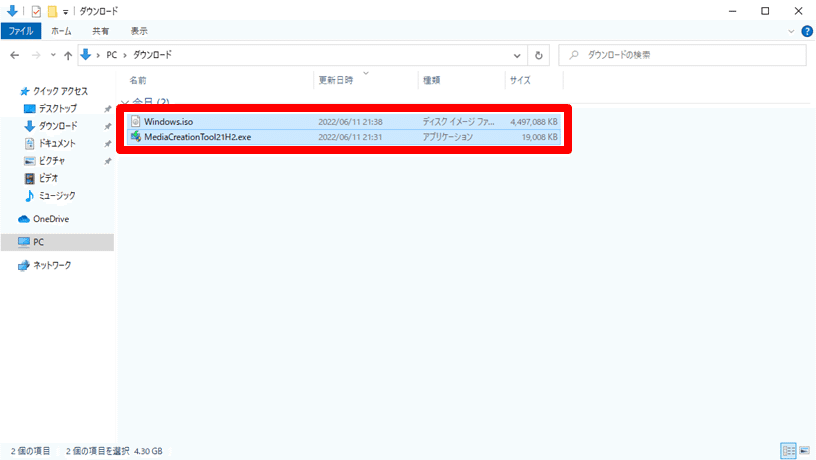Screen dimensions: 816x460
Task: Switch to the 共有 ribbon tab
Action: pyautogui.click(x=100, y=31)
